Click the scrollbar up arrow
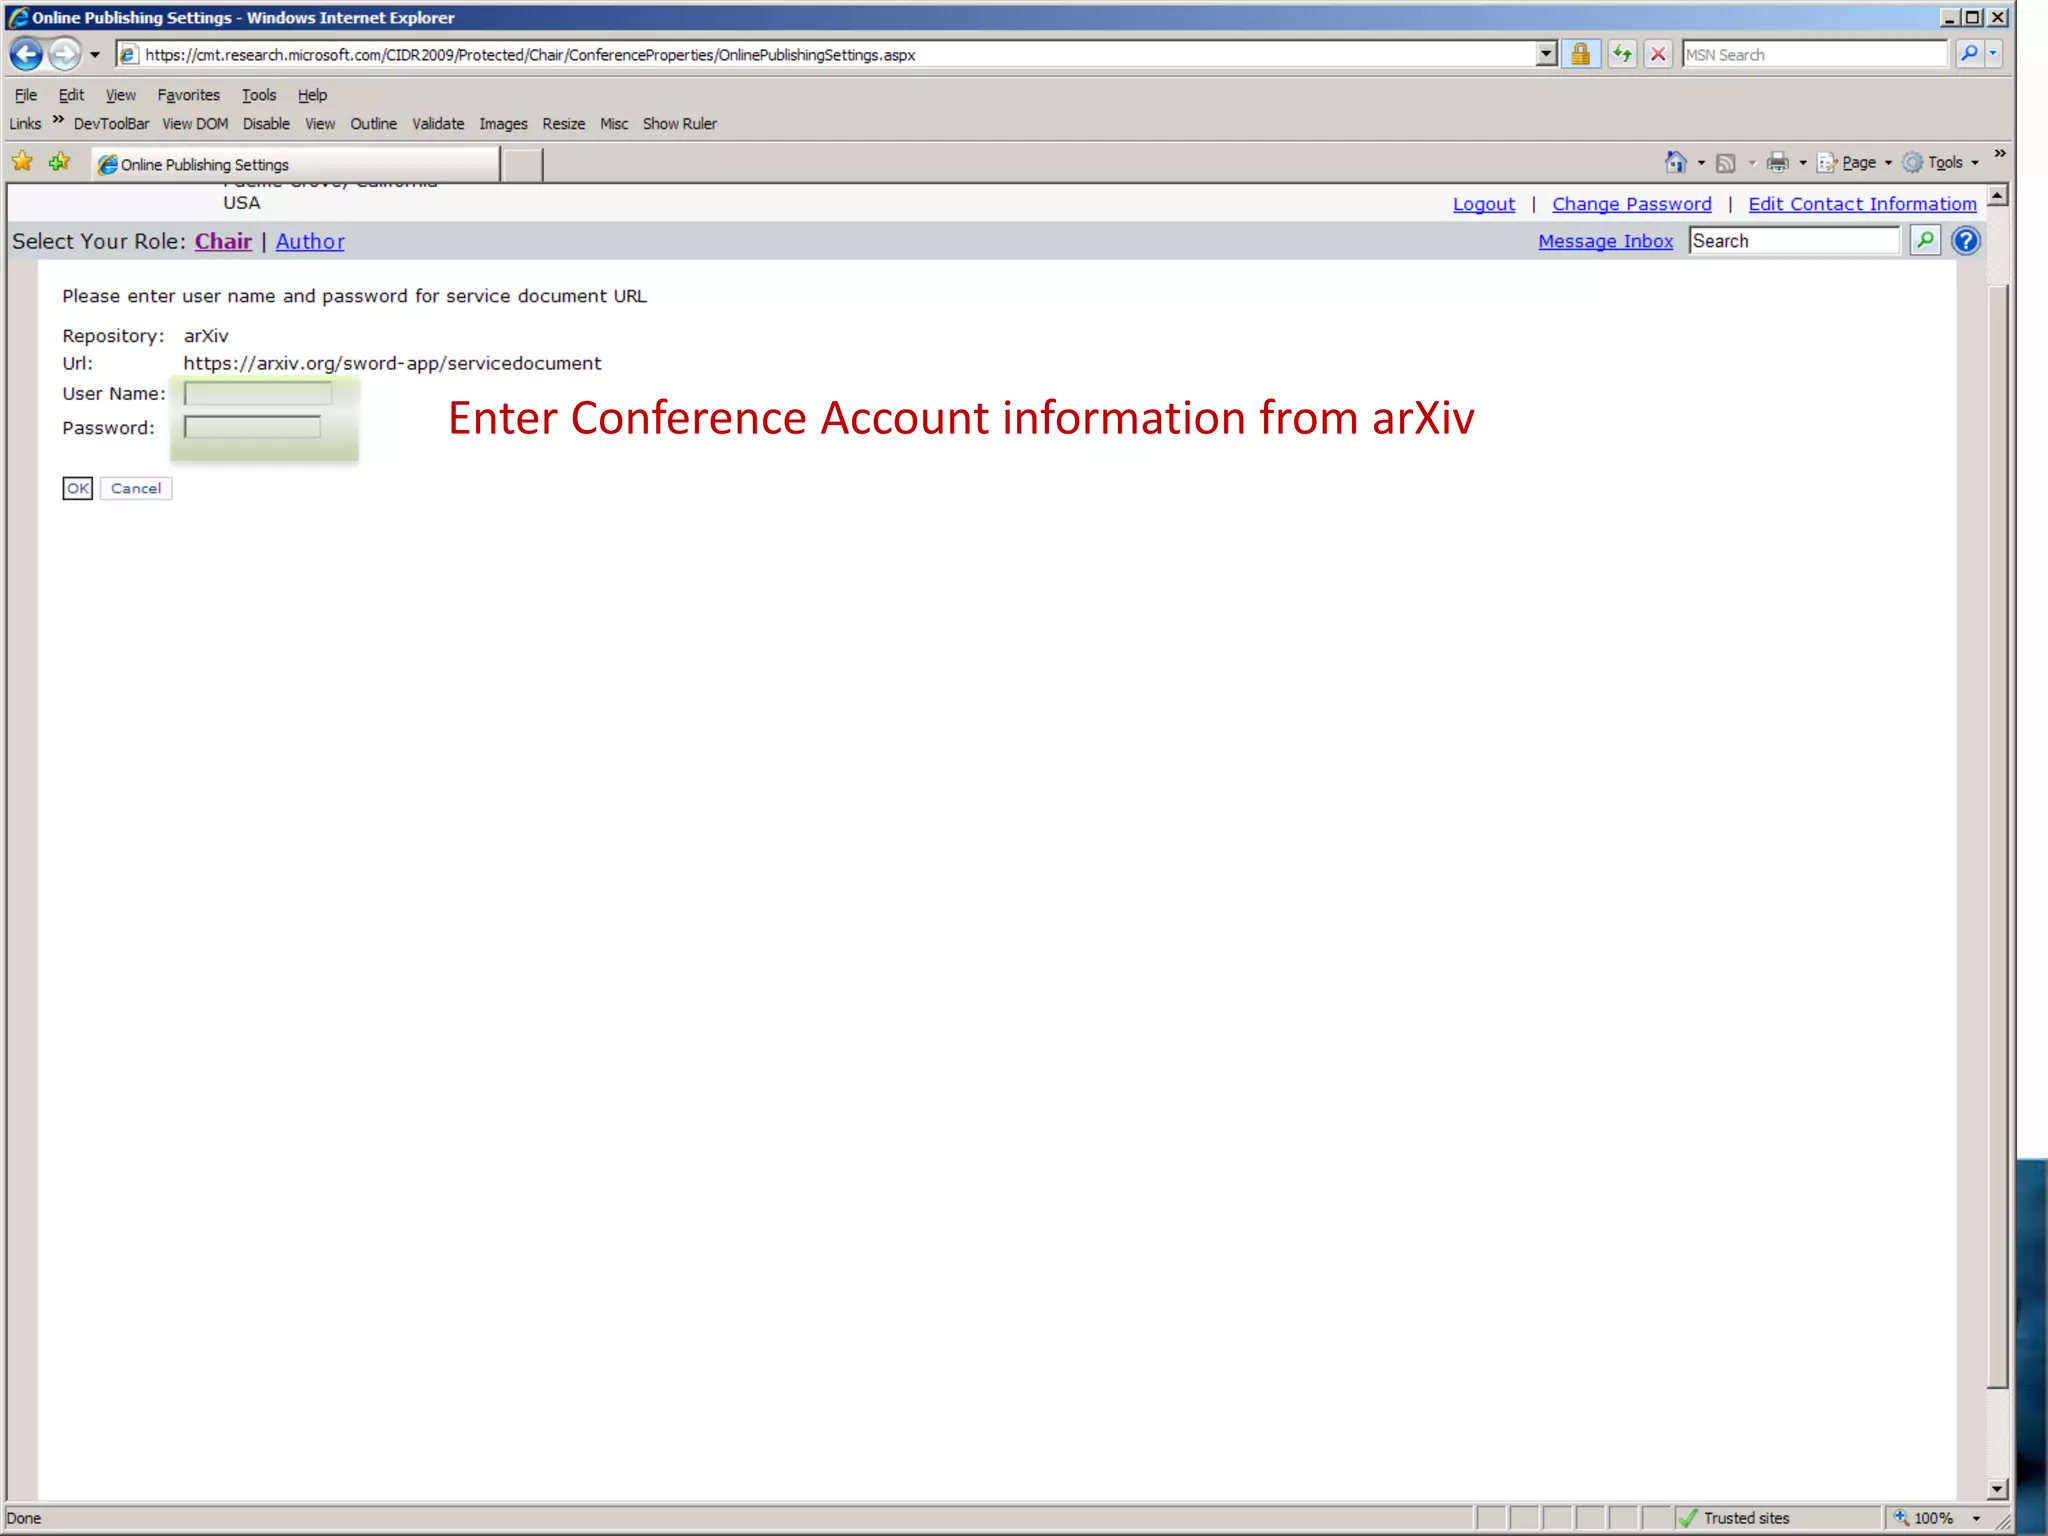 [1997, 195]
